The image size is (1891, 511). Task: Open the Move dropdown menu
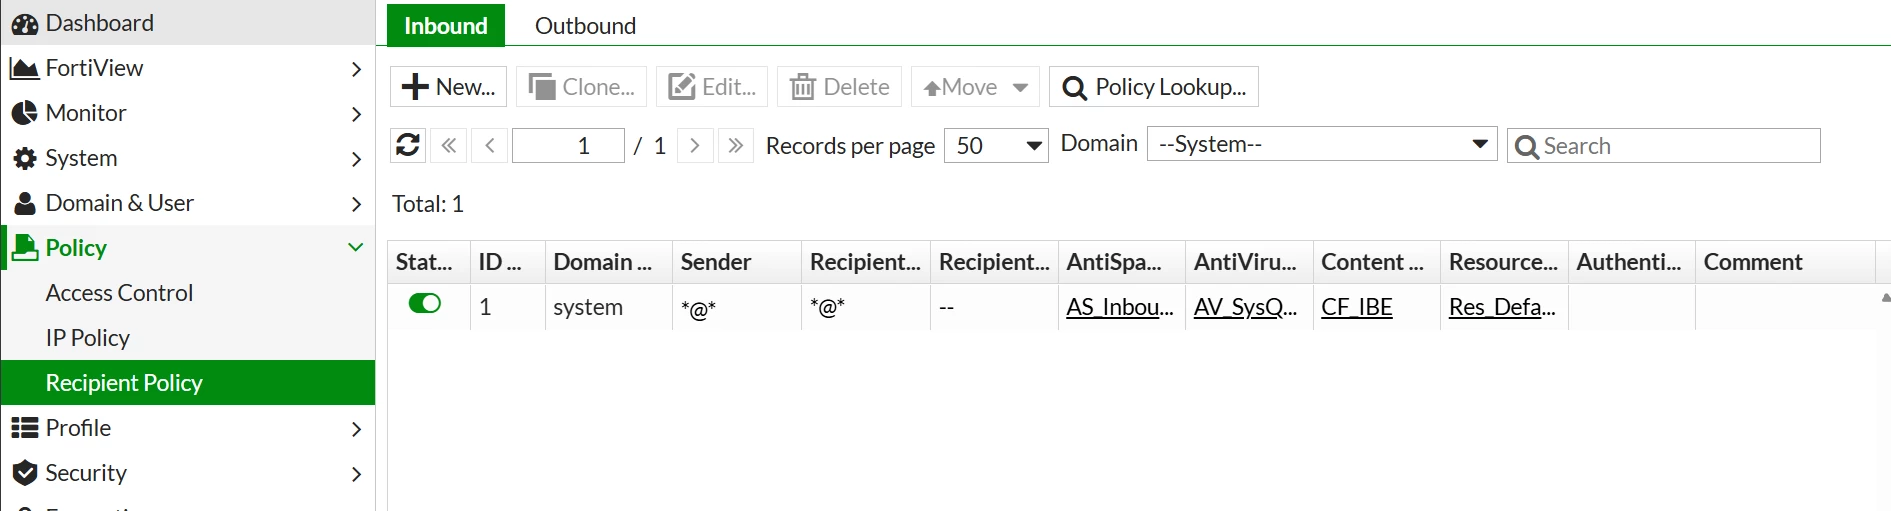[x=1020, y=87]
